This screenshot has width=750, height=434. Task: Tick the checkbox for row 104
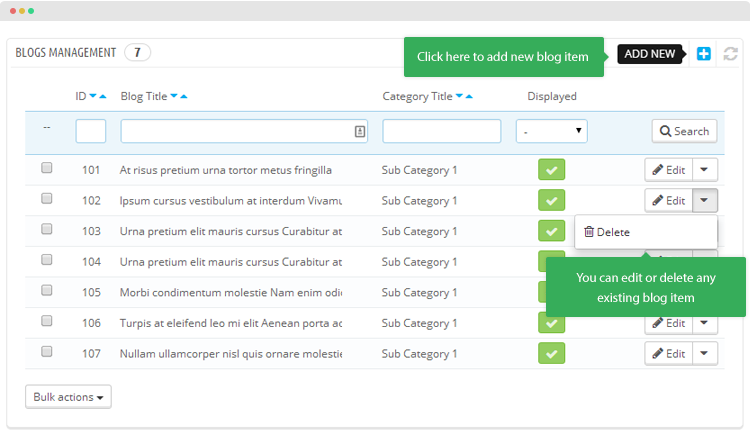(x=46, y=259)
